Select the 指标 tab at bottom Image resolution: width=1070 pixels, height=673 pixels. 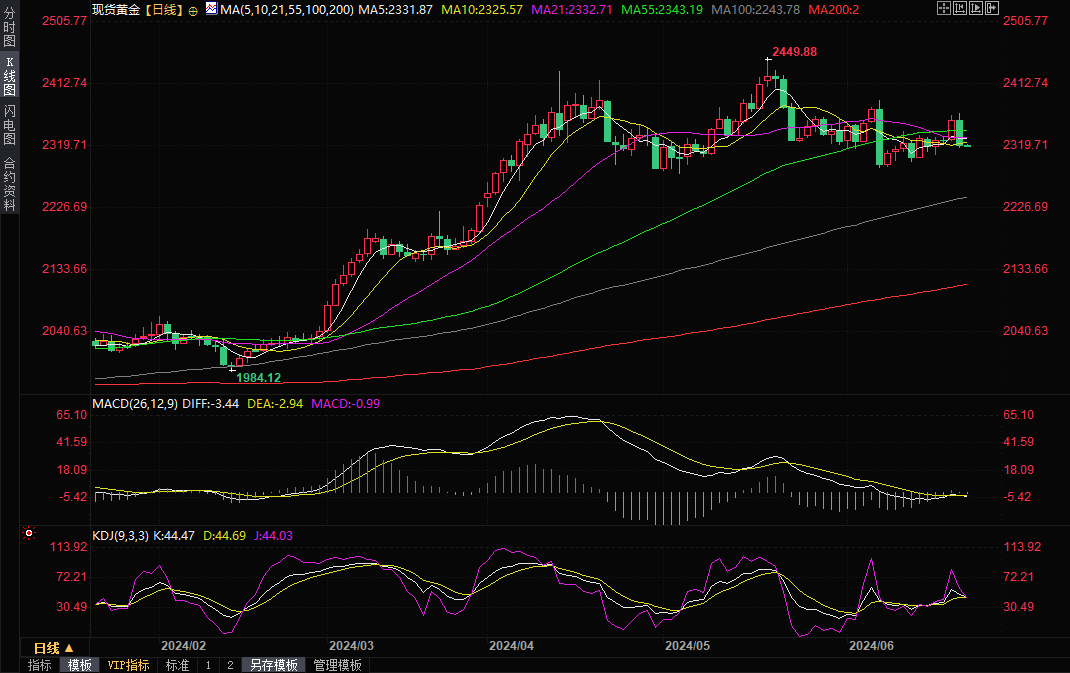(x=40, y=665)
